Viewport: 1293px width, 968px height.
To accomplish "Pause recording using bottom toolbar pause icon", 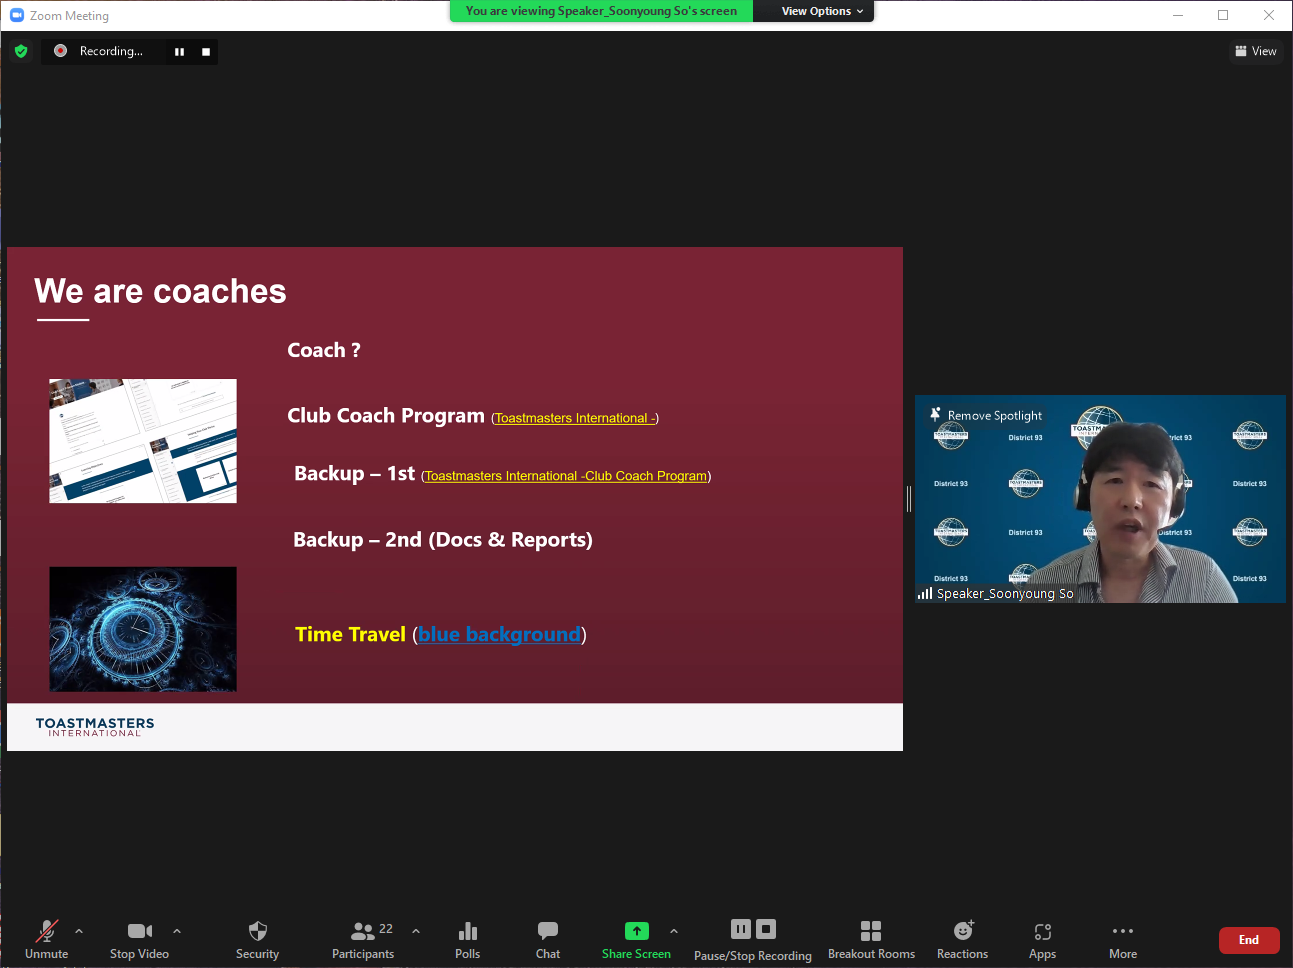I will [741, 929].
